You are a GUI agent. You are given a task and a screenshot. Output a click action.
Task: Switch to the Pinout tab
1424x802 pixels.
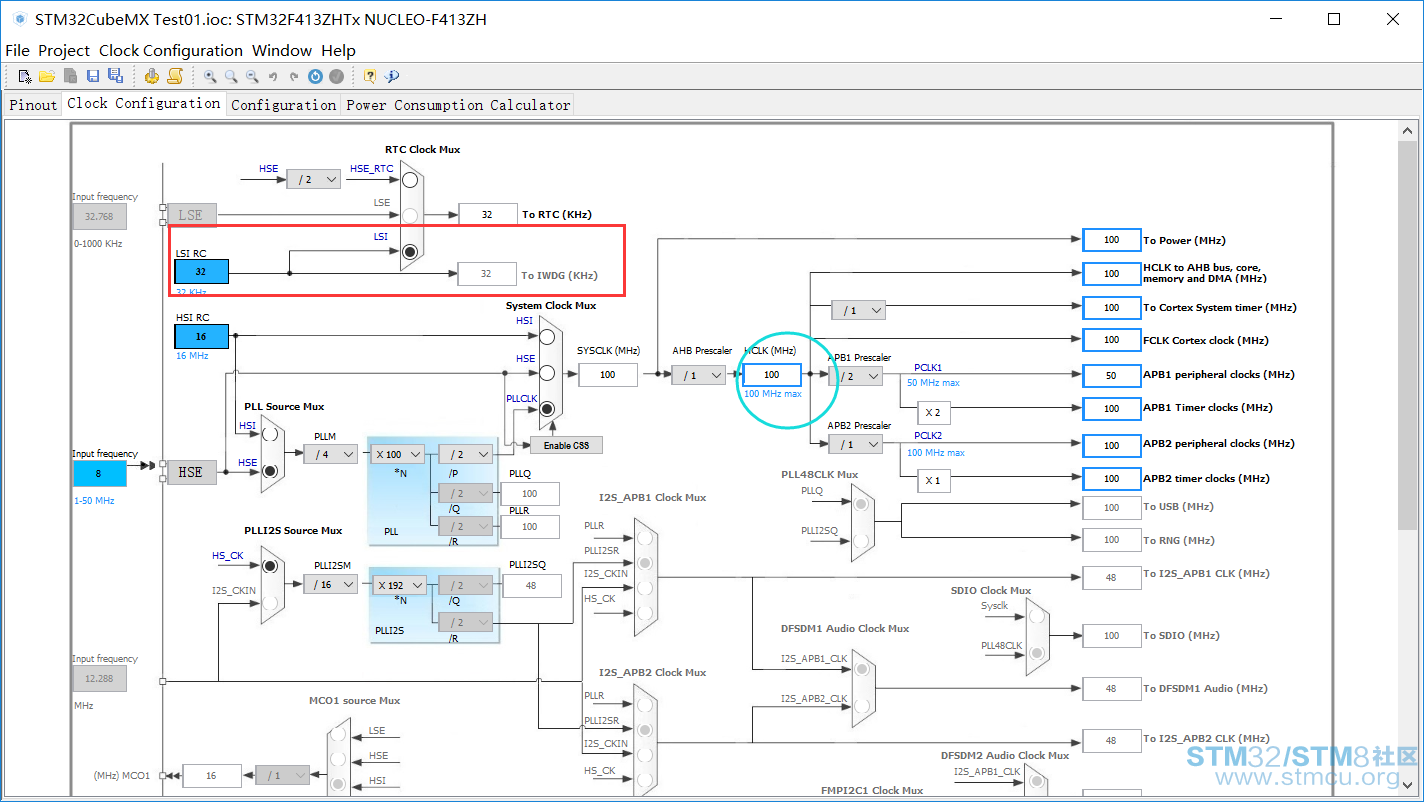33,104
